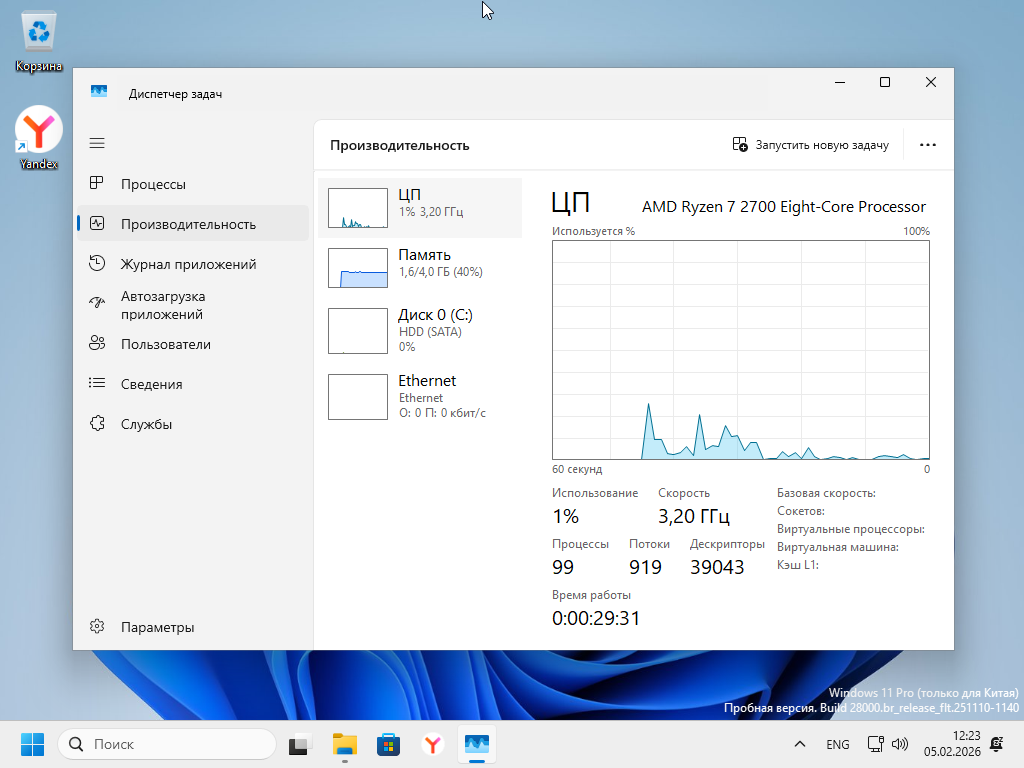The width and height of the screenshot is (1024, 768).
Task: Open the Процессы page icon
Action: (x=97, y=184)
